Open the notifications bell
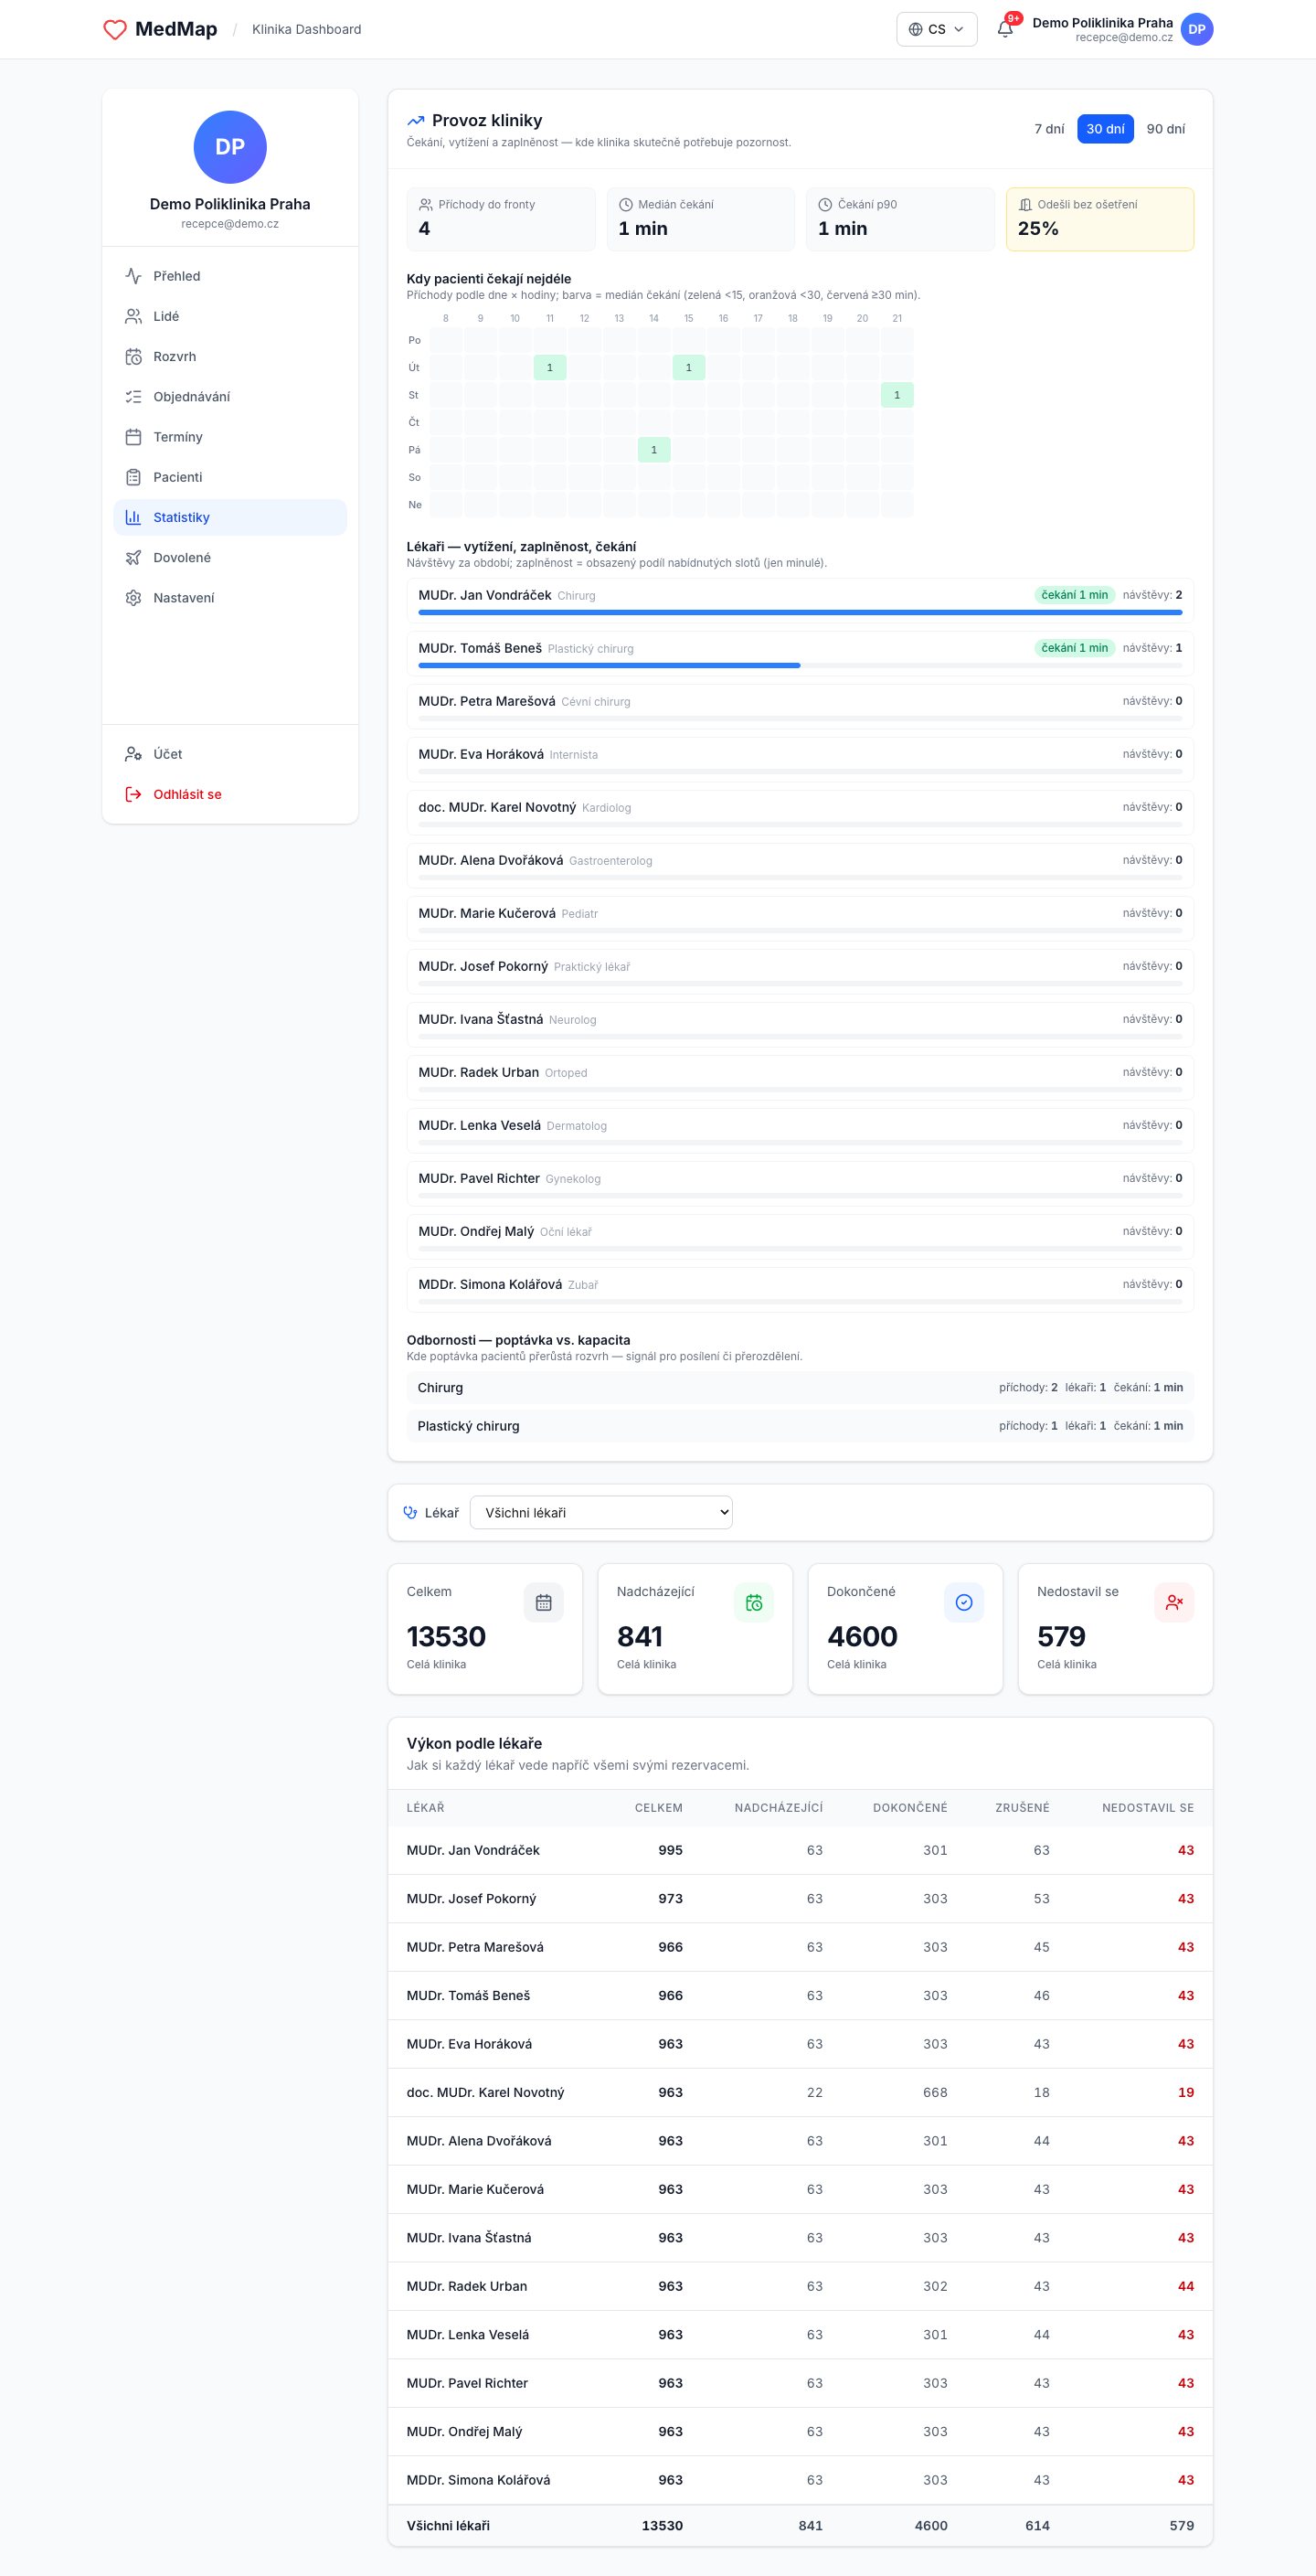Screen dimensions: 1316x2576 point(1005,29)
